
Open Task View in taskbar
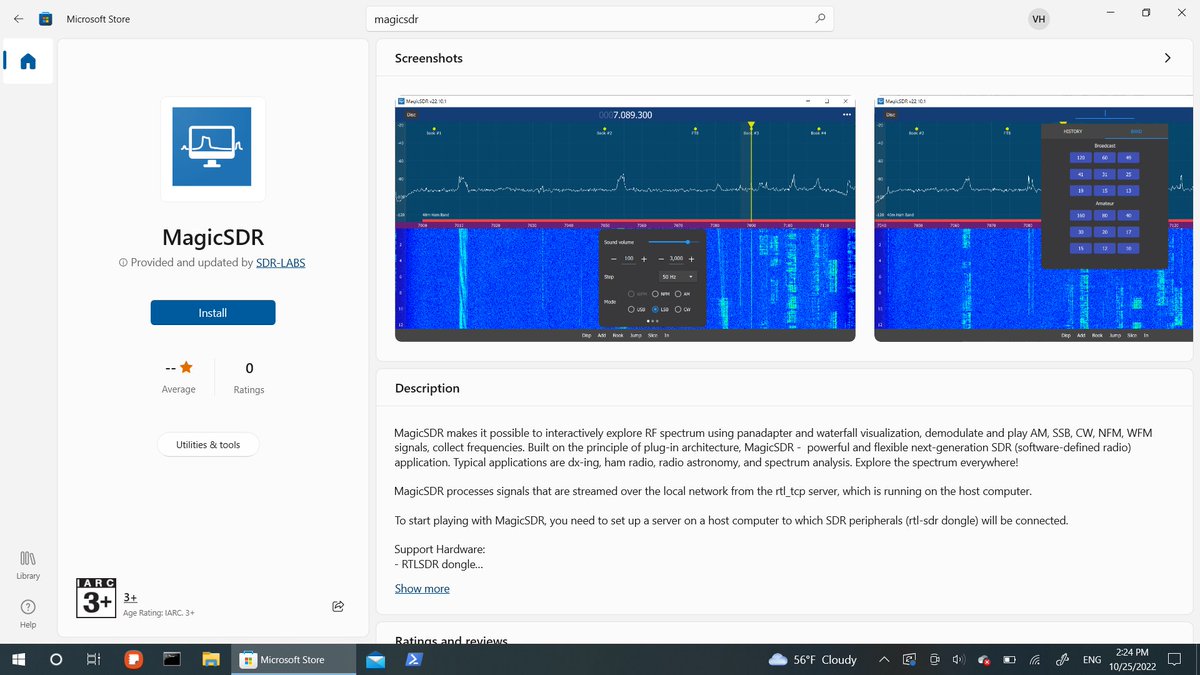93,660
